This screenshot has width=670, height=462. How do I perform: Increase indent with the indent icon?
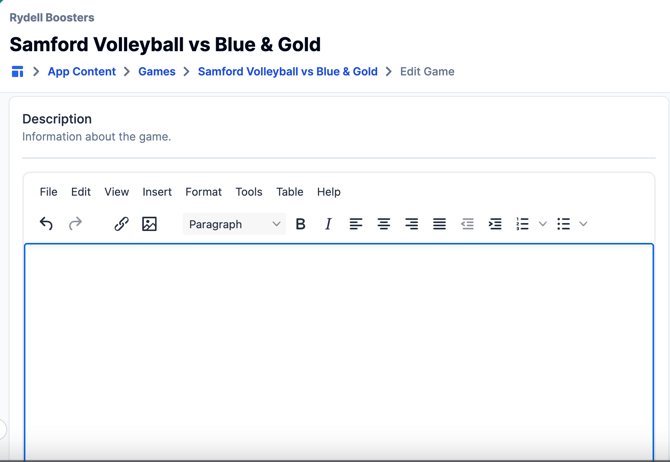[x=495, y=224]
